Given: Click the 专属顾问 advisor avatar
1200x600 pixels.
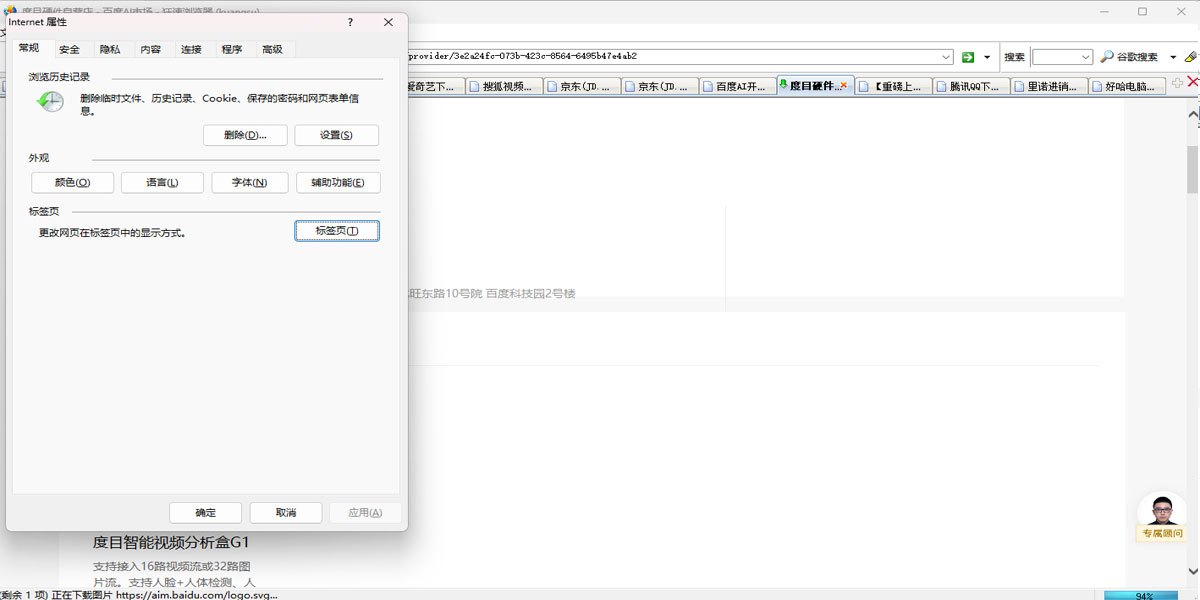Looking at the screenshot, I should (1161, 511).
